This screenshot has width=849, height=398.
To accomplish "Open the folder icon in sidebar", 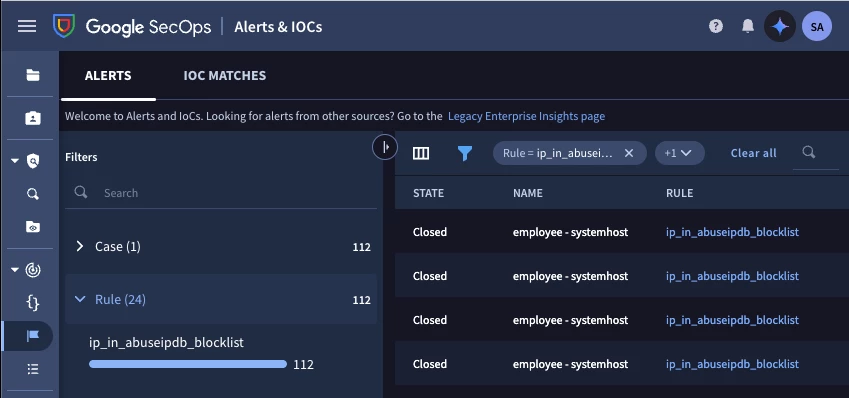I will (33, 75).
